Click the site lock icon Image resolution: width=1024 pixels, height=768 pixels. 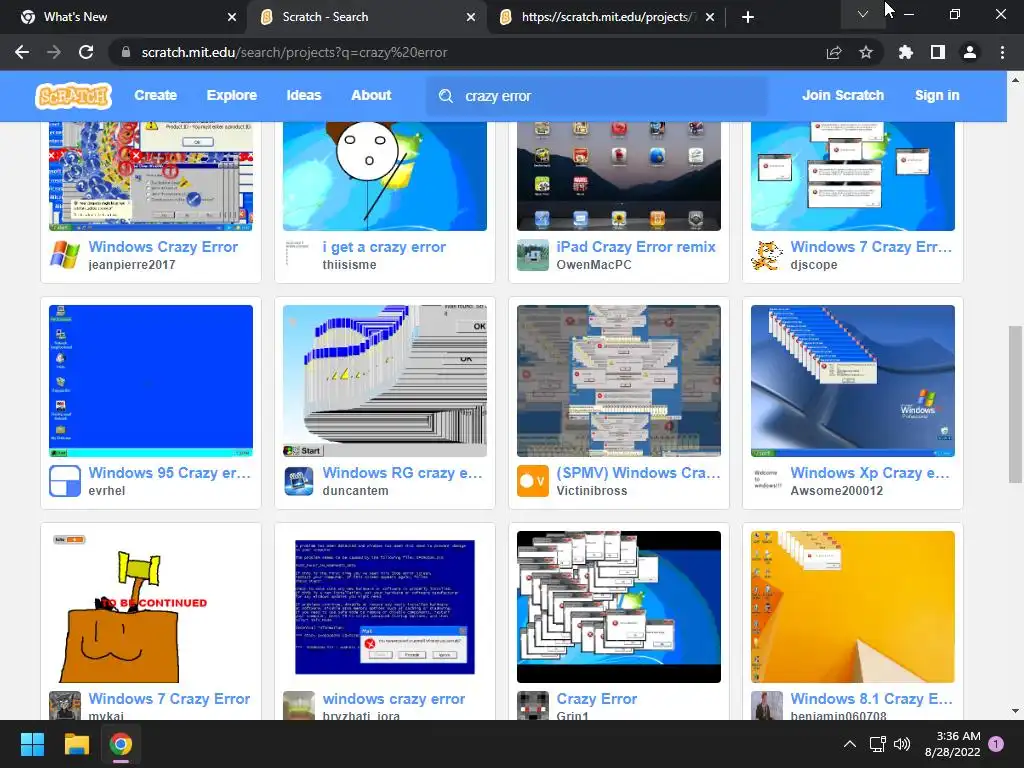[126, 52]
